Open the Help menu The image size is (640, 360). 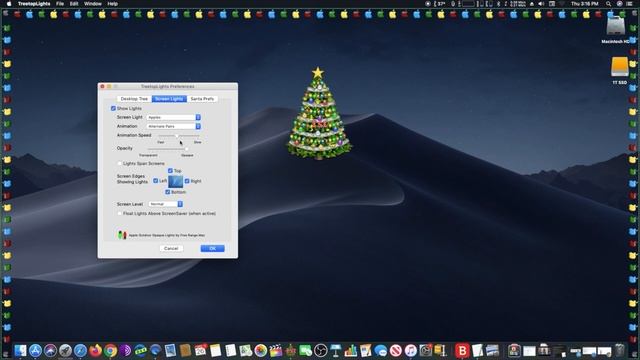(113, 4)
